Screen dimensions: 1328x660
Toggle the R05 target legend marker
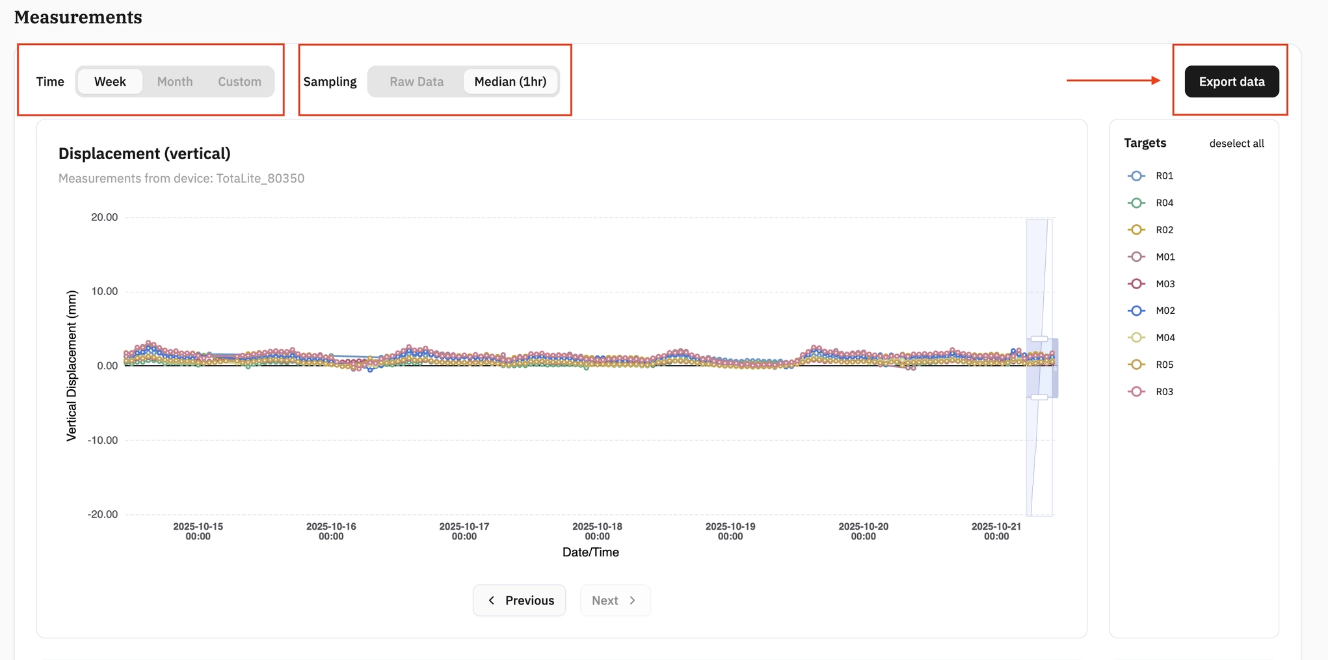(1136, 365)
